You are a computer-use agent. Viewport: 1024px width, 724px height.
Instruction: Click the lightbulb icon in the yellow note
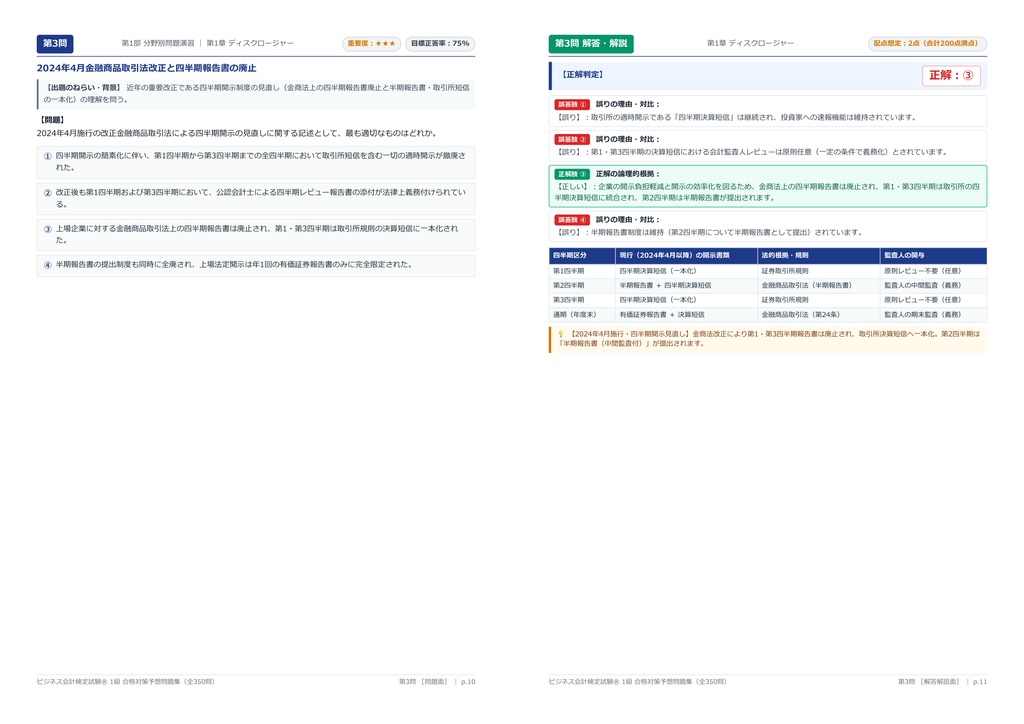click(560, 334)
